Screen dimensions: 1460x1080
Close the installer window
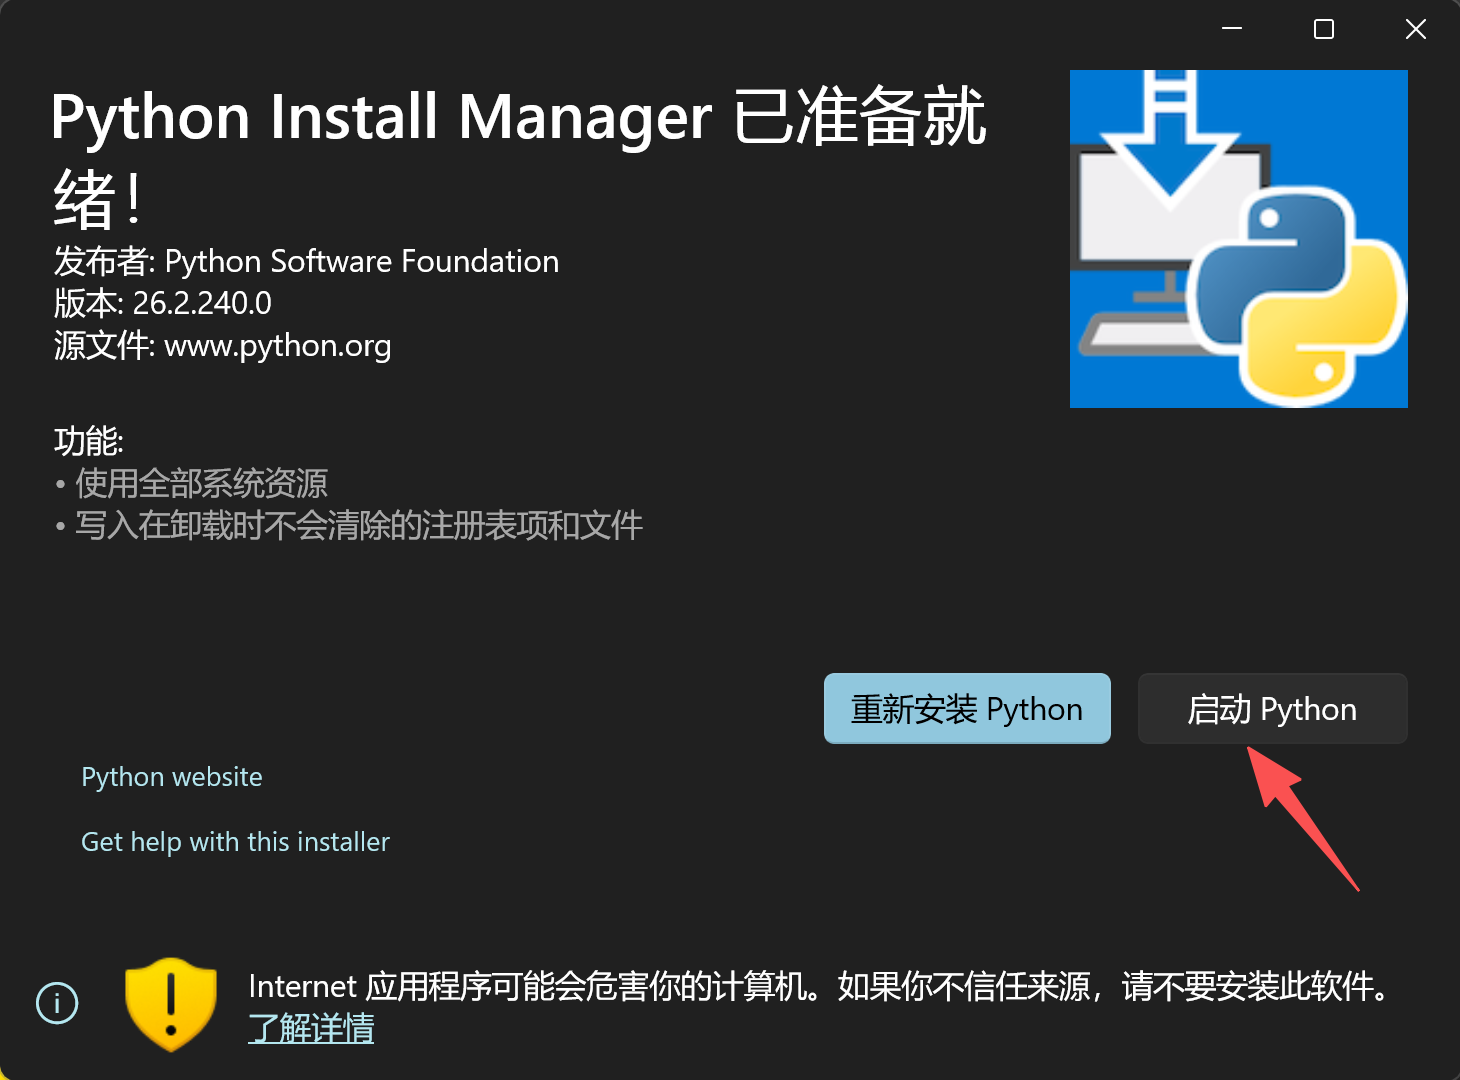tap(1416, 29)
